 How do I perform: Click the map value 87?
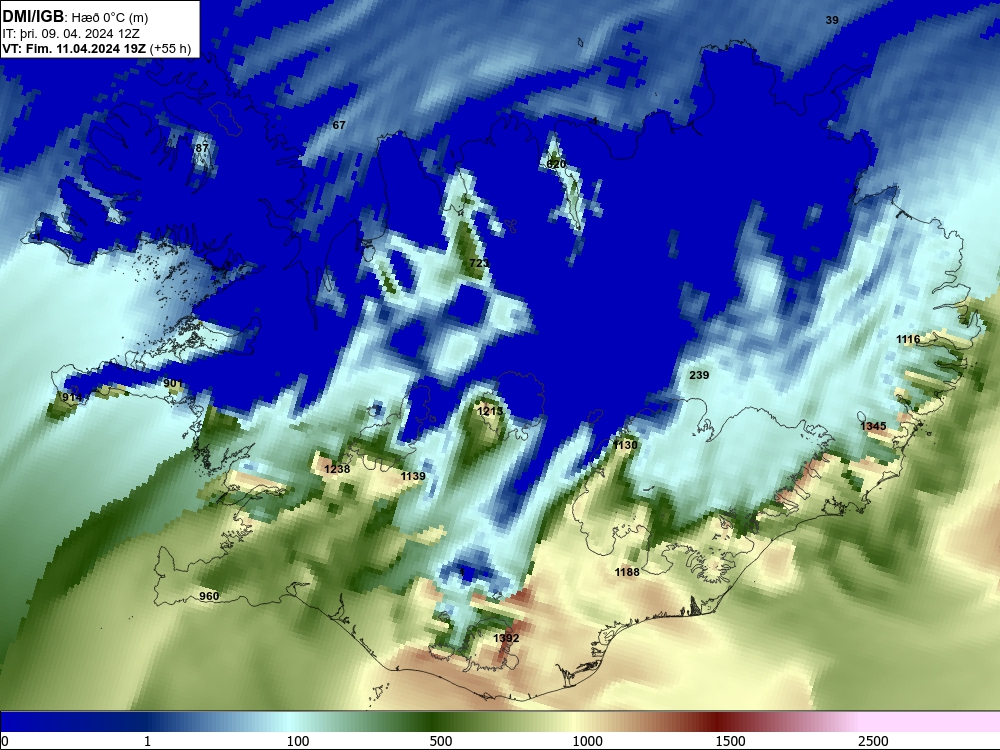pyautogui.click(x=202, y=148)
